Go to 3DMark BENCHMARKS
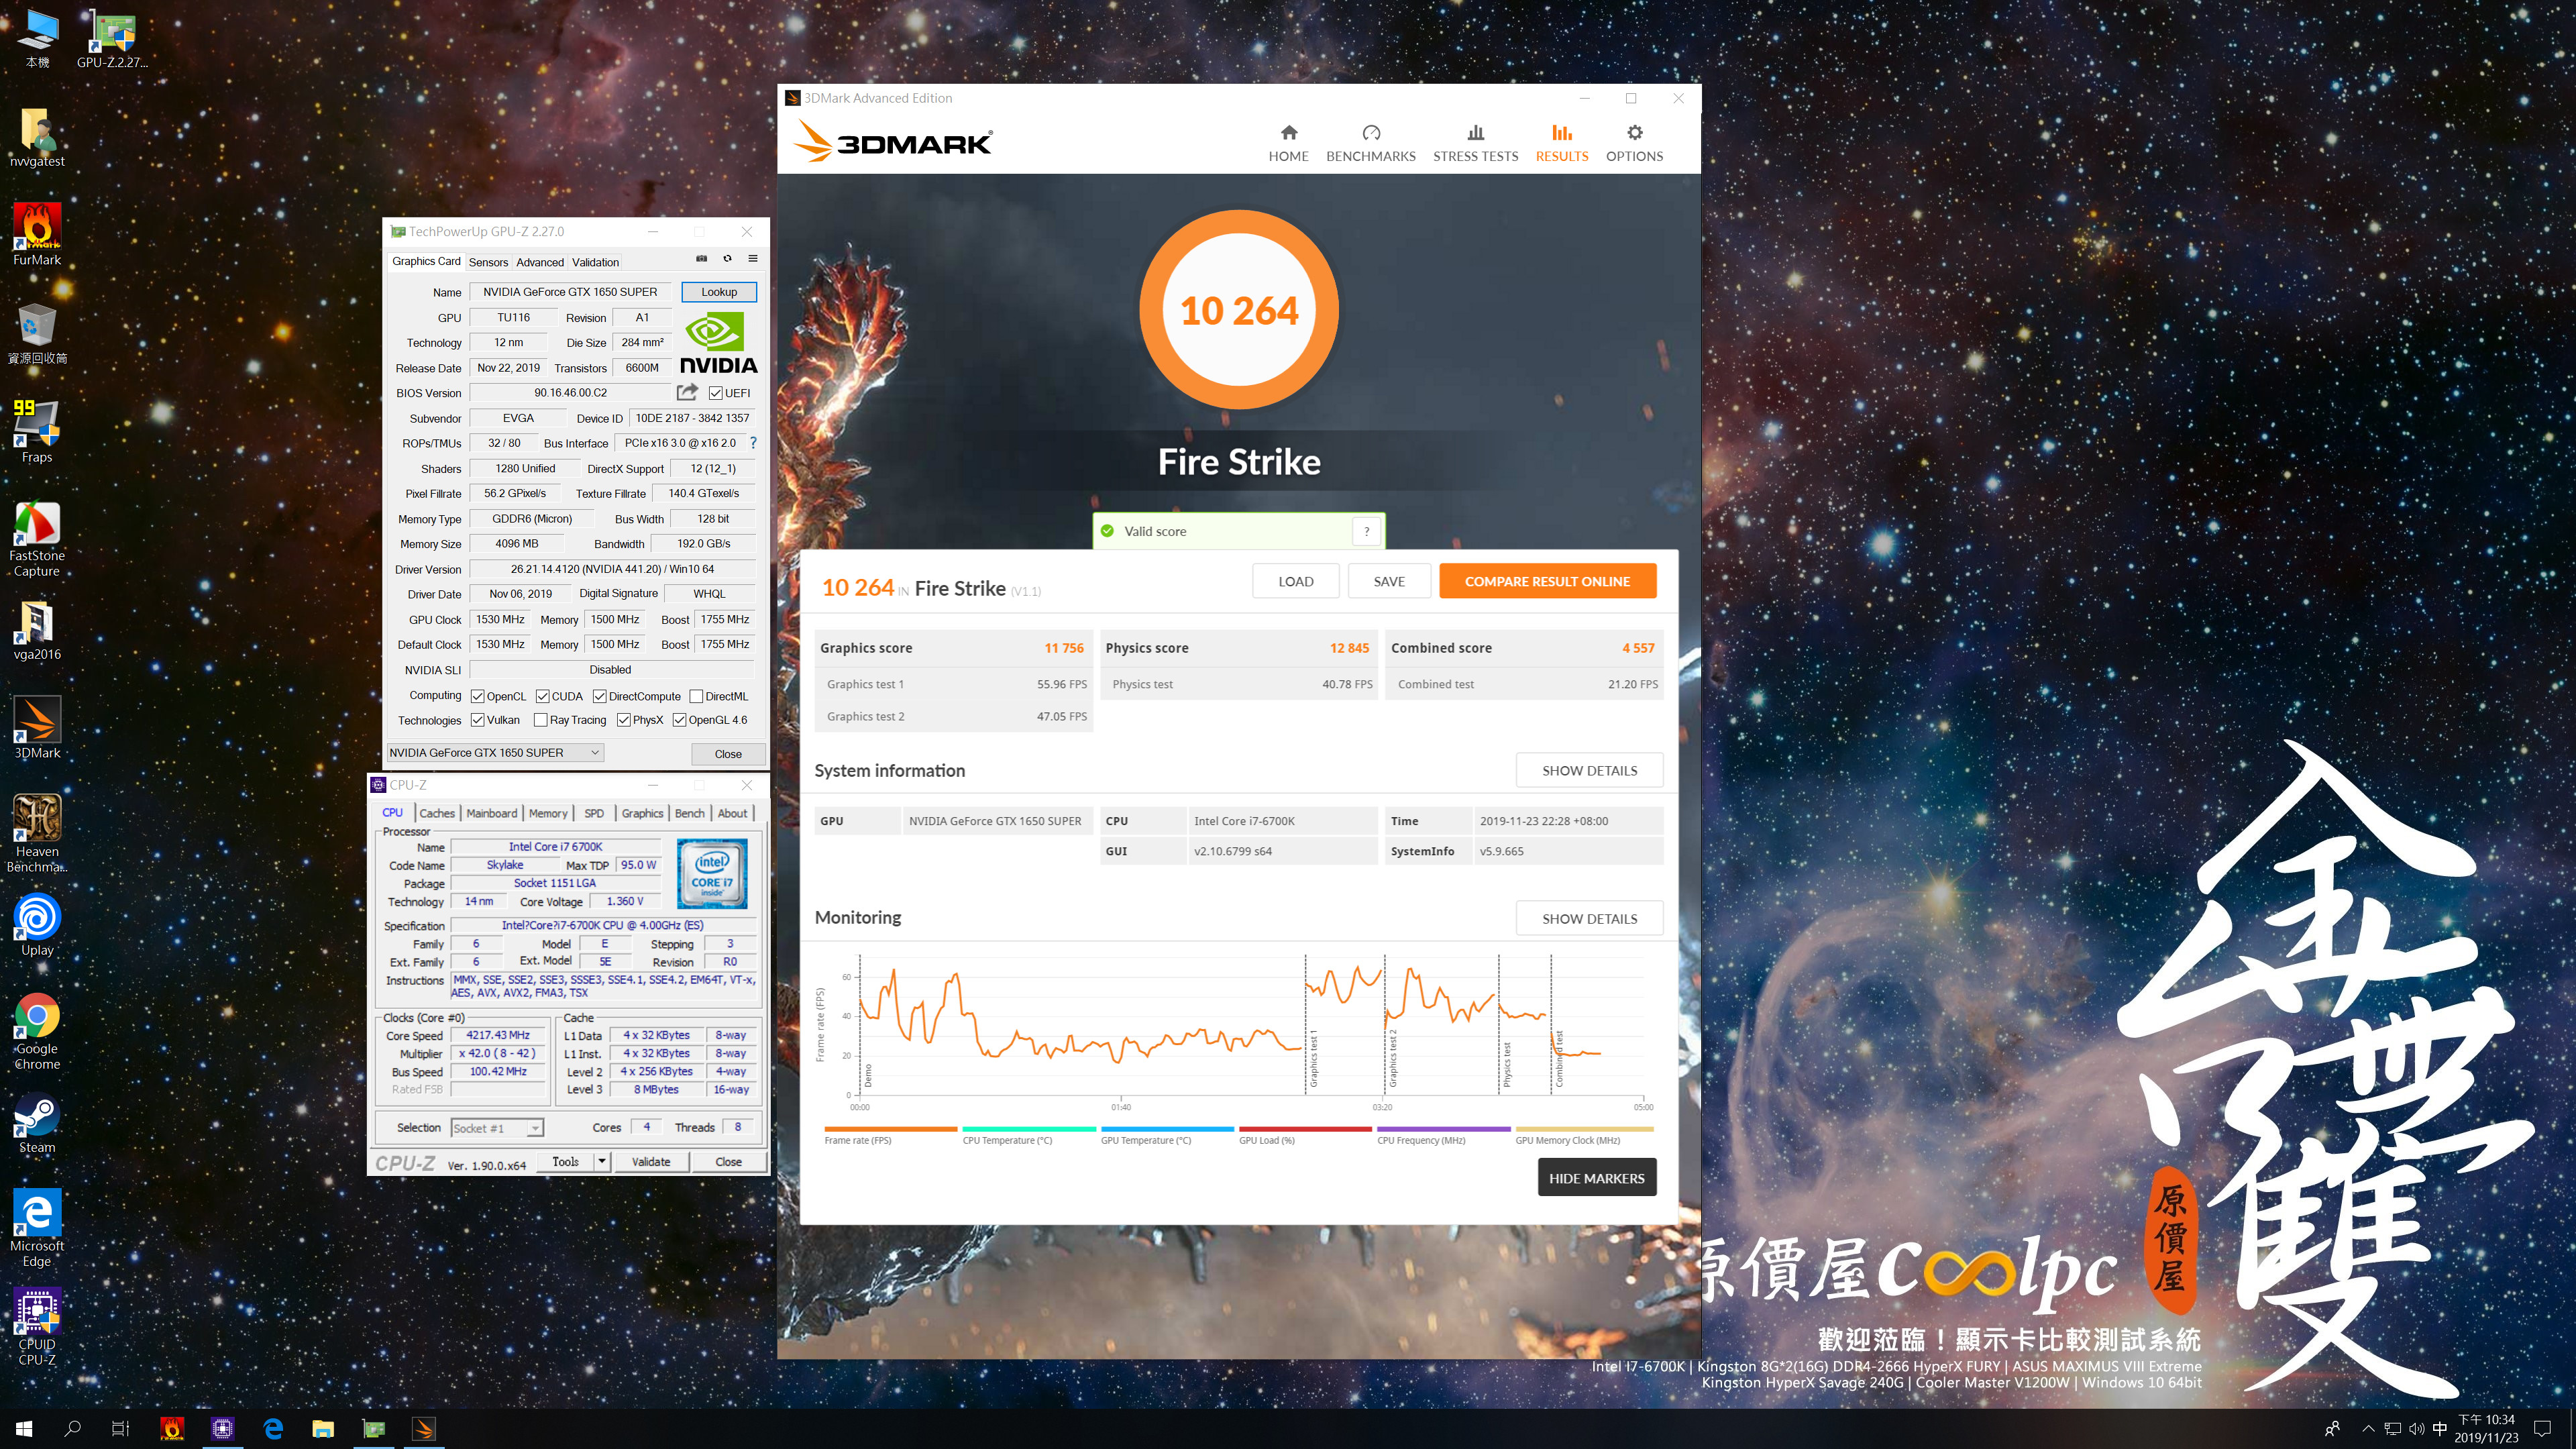 click(1370, 143)
